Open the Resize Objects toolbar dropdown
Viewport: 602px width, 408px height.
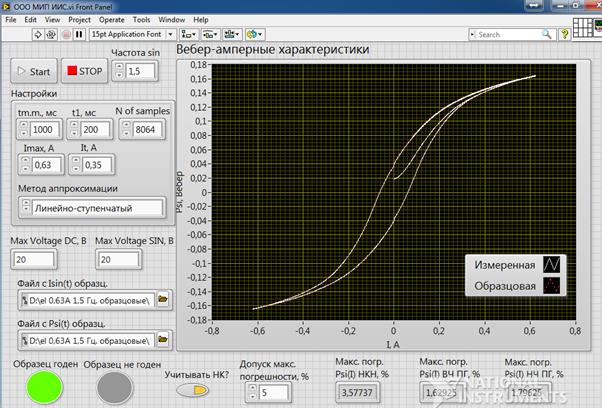tap(232, 35)
